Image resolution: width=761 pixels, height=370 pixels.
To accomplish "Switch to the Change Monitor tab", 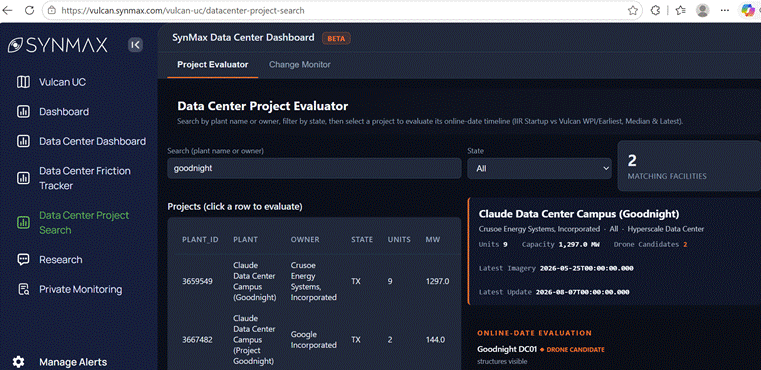I will (300, 65).
